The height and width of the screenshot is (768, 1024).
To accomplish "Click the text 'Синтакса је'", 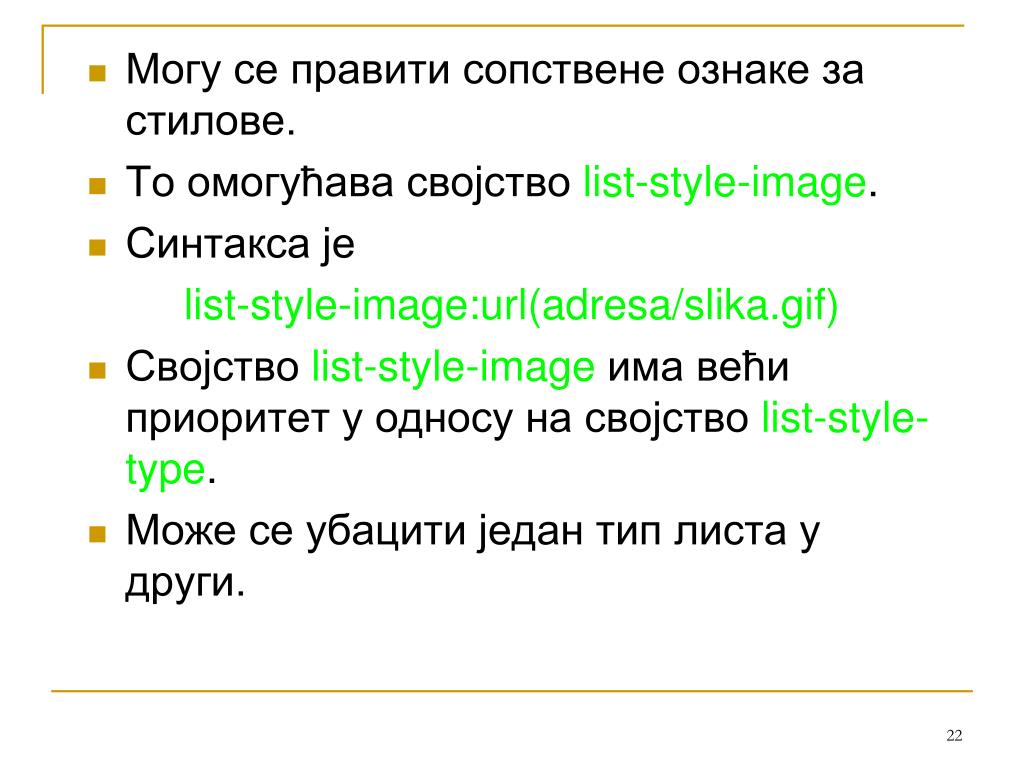I will click(x=240, y=244).
